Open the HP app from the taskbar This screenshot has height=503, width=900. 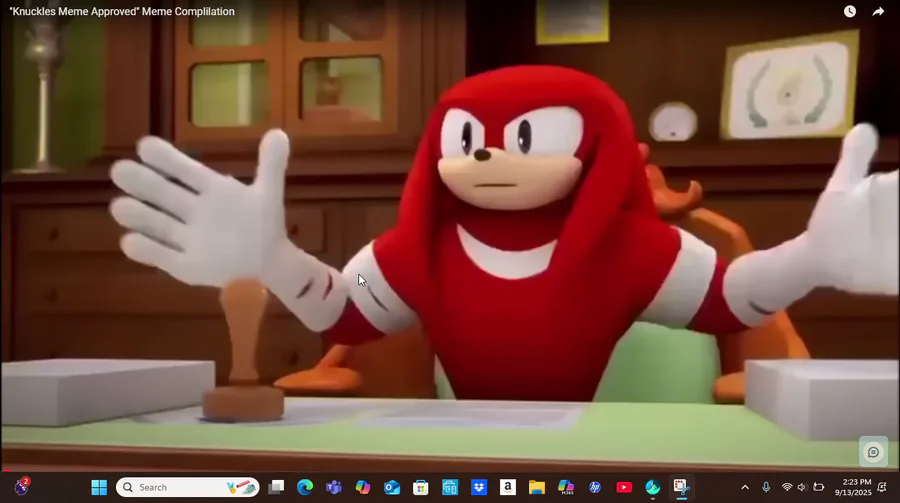click(595, 487)
